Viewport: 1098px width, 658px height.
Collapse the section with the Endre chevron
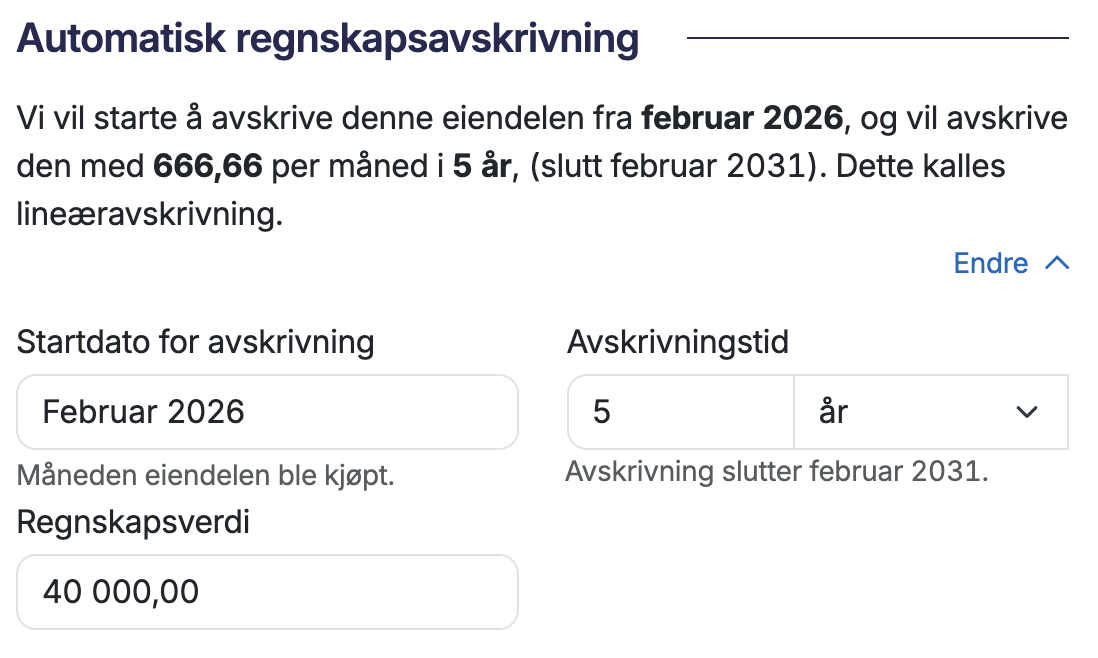click(1056, 263)
